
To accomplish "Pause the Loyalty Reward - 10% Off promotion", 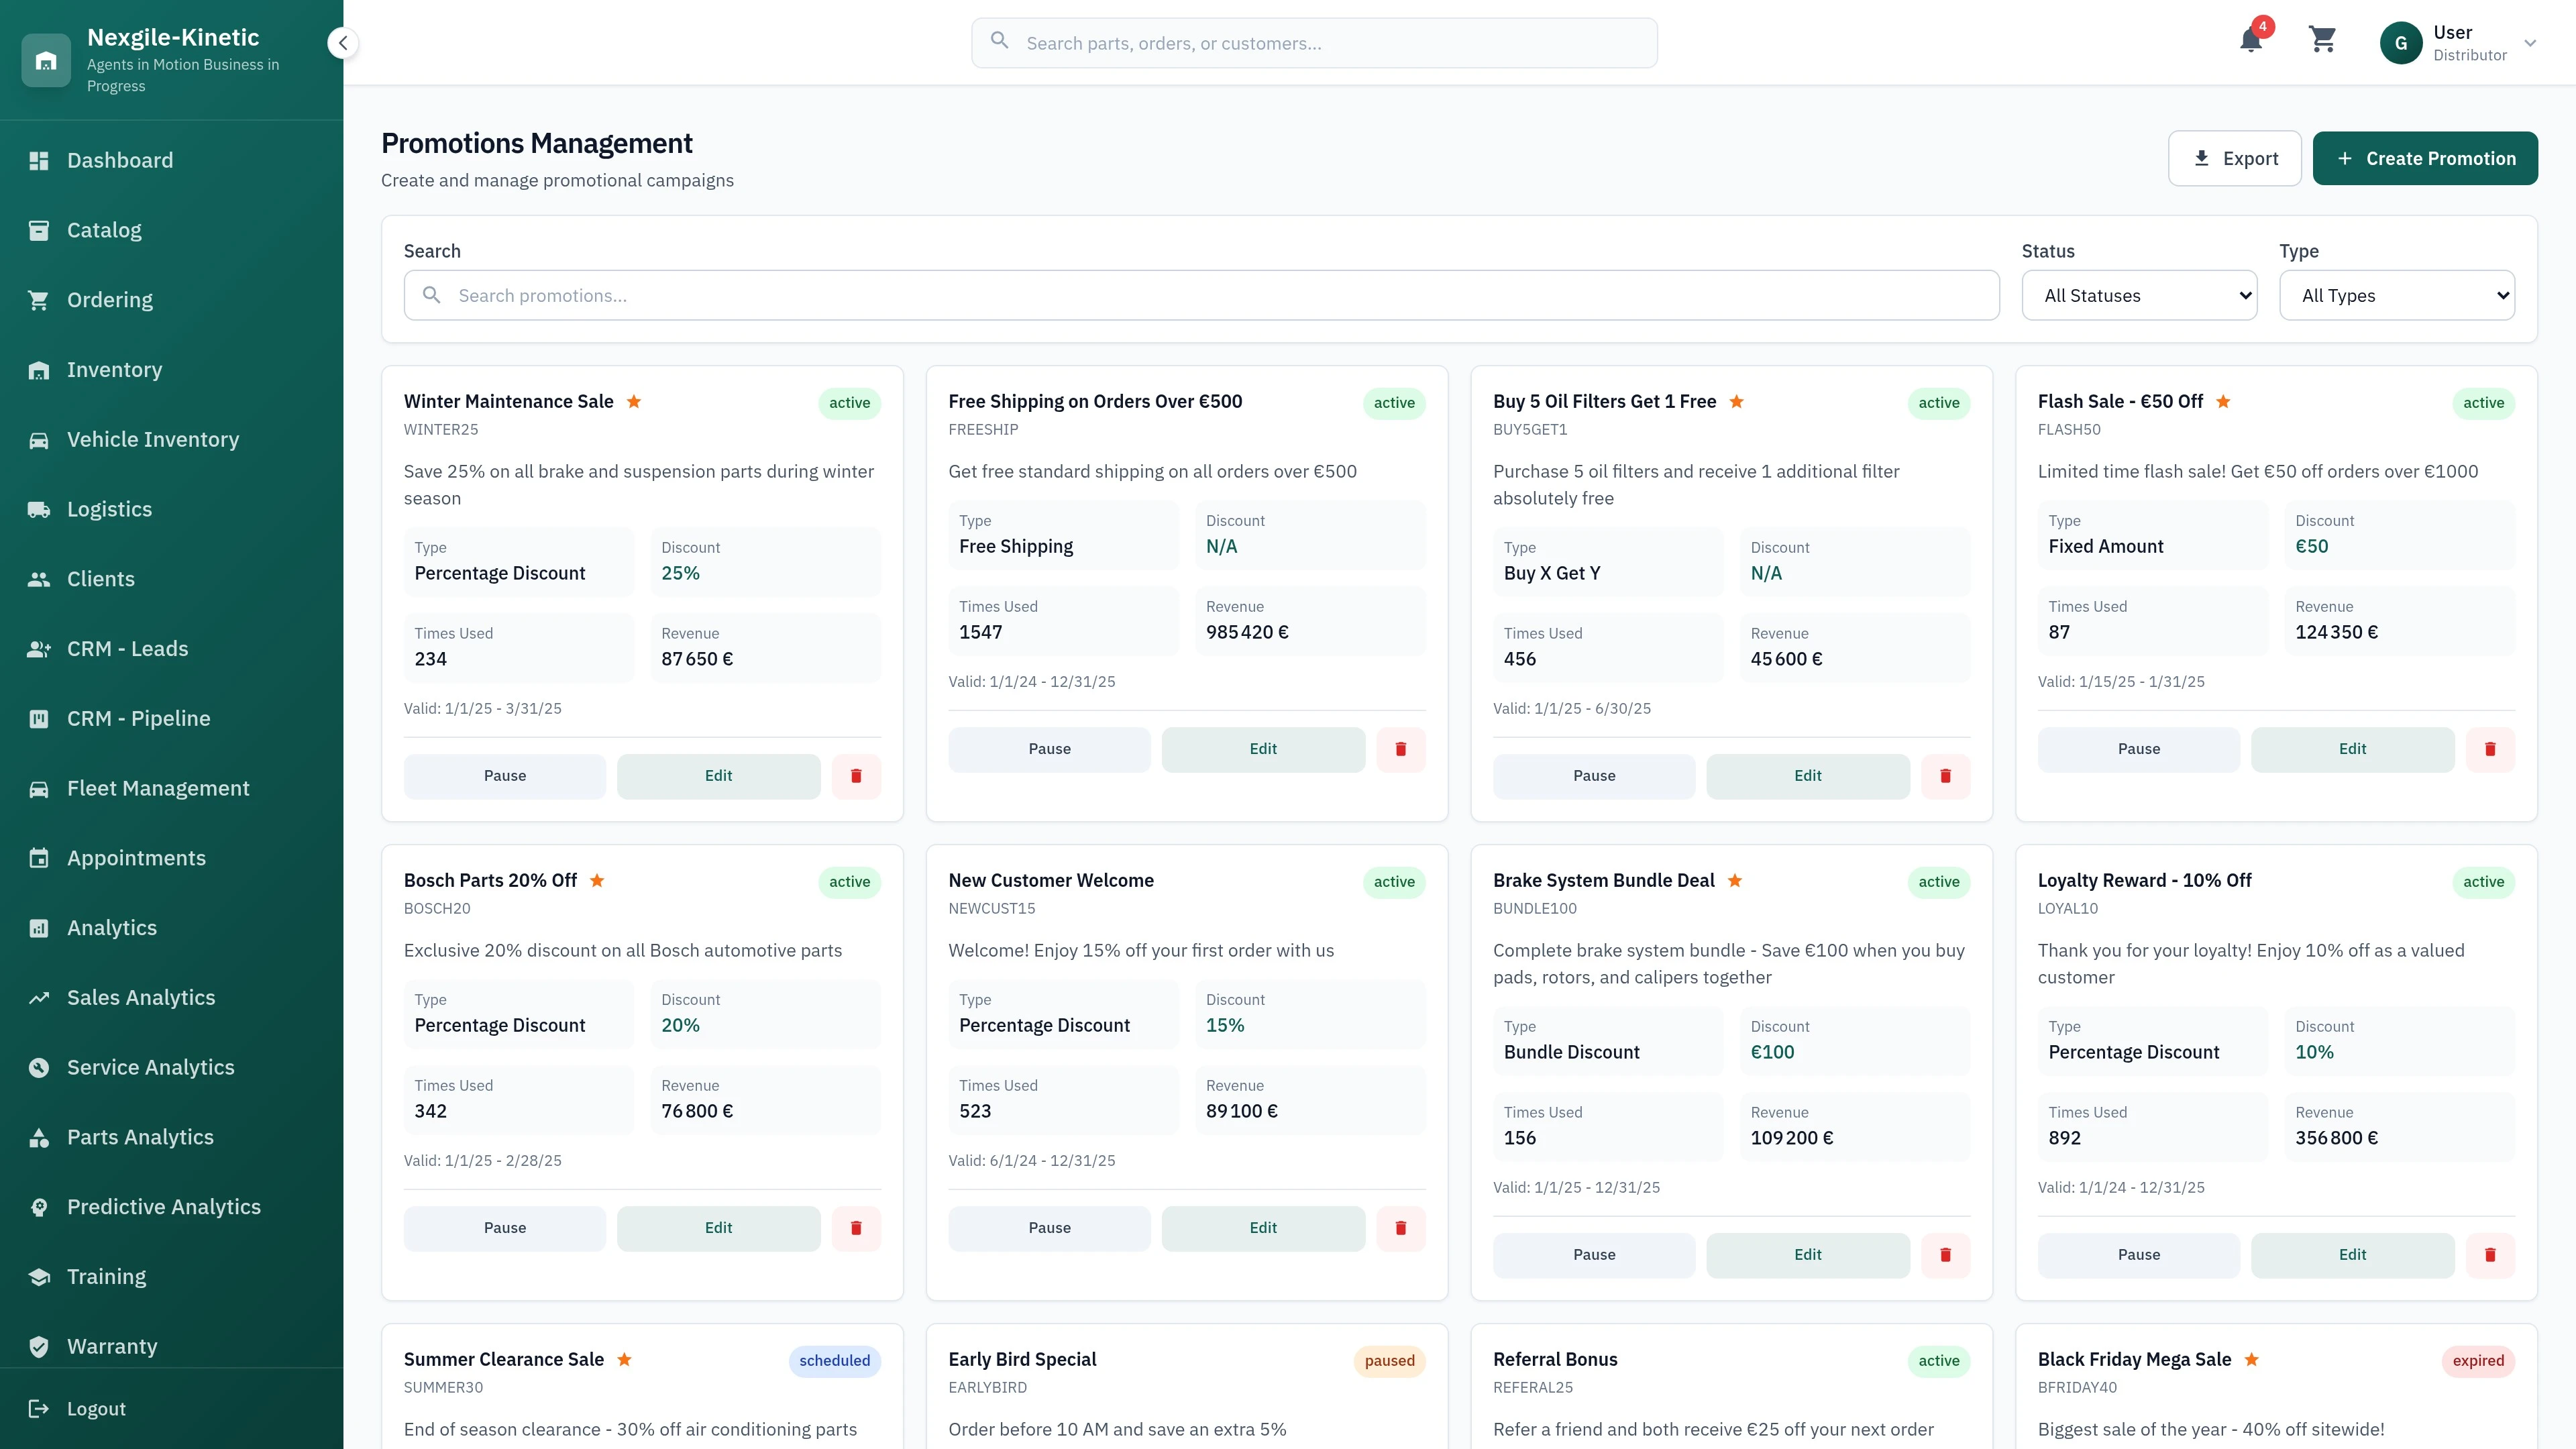I will click(x=2138, y=1255).
